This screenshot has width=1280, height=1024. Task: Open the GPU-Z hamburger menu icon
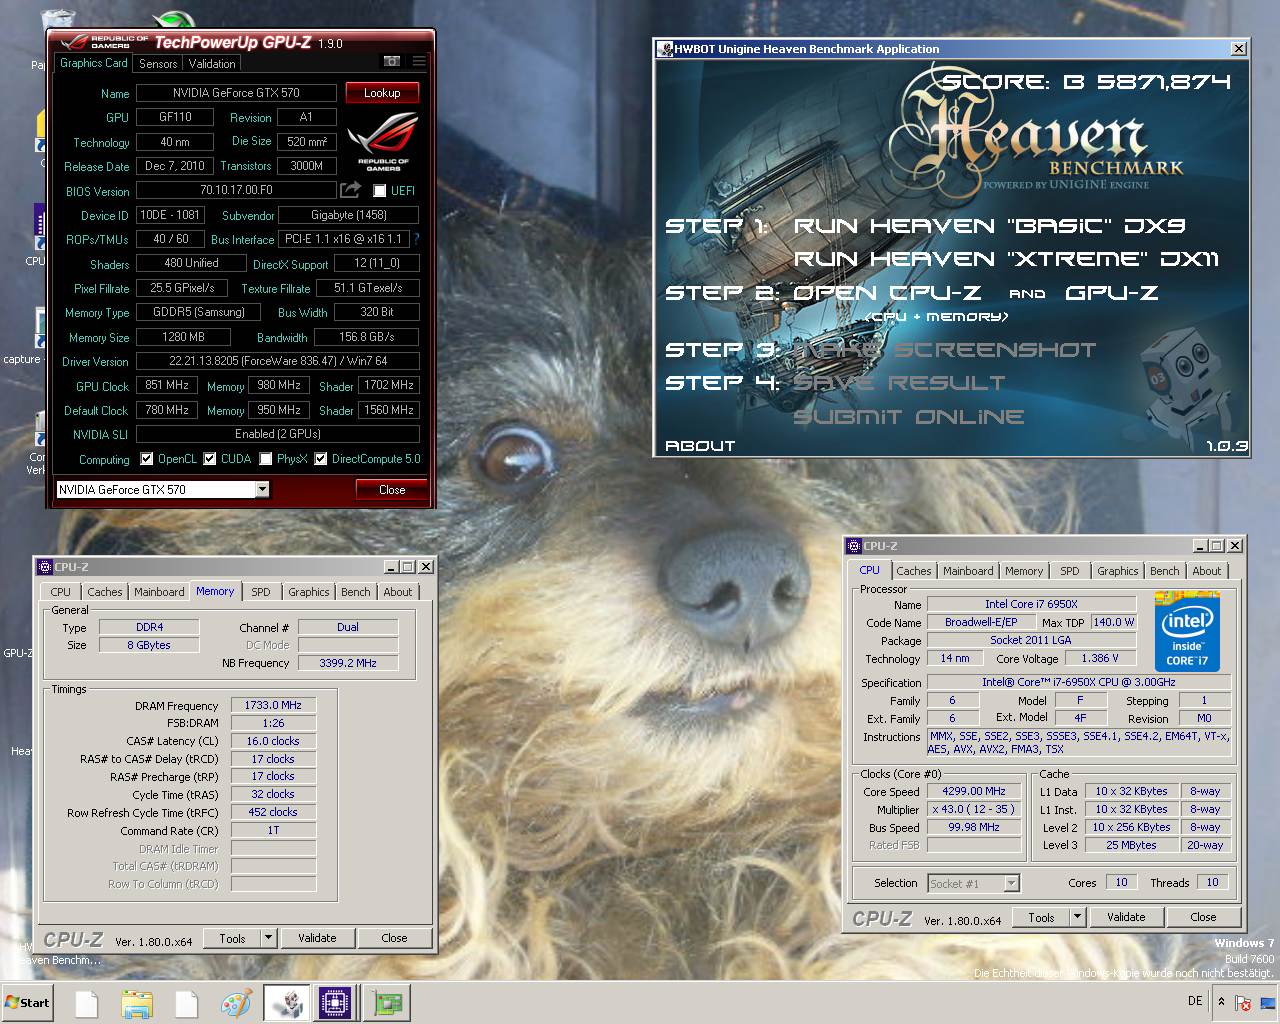click(419, 62)
